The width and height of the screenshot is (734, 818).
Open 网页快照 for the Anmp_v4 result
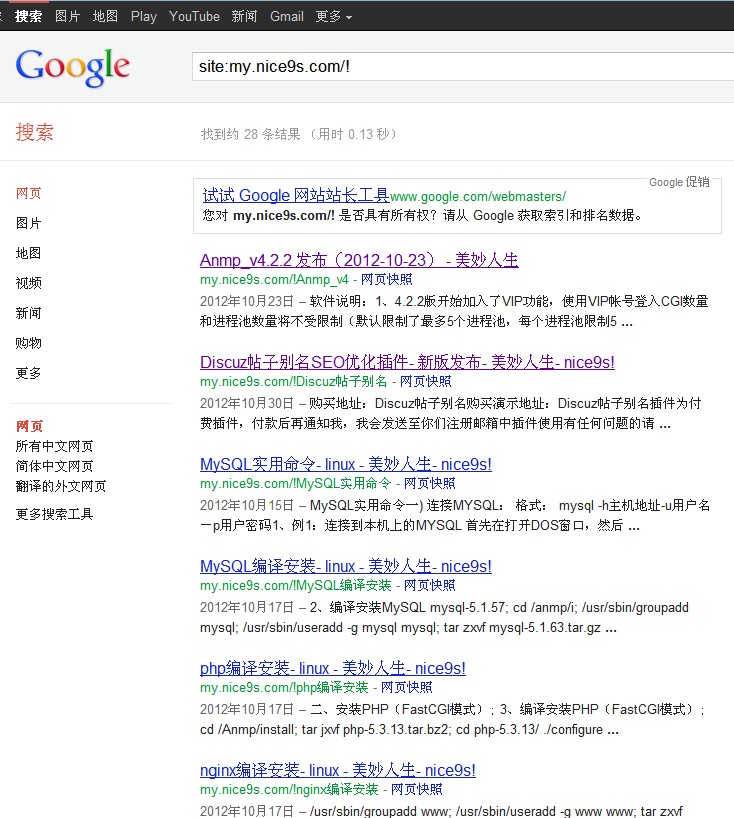tap(387, 280)
